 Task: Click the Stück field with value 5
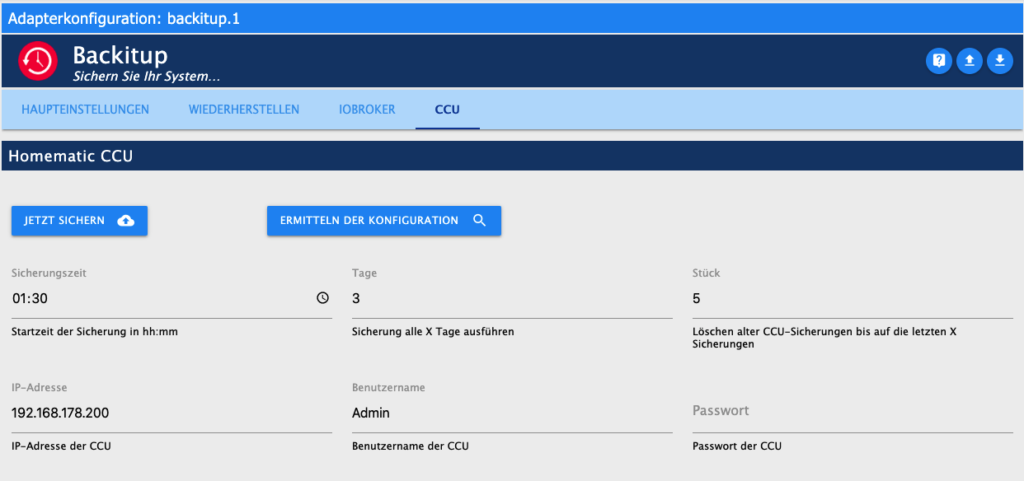(852, 299)
